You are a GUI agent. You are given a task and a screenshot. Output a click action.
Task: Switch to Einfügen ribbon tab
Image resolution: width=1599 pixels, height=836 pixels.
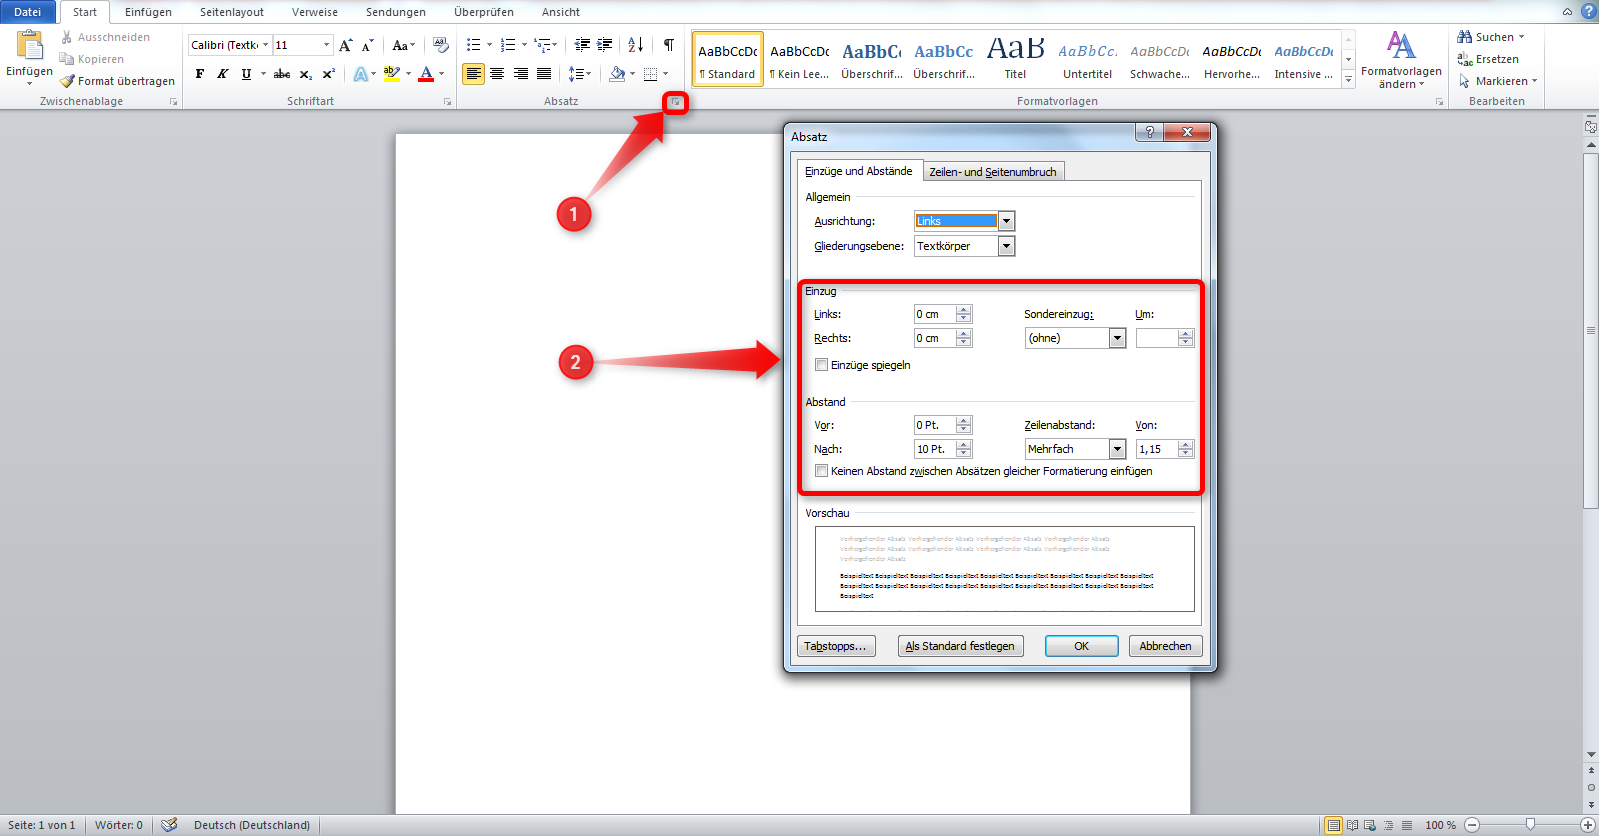[x=148, y=12]
